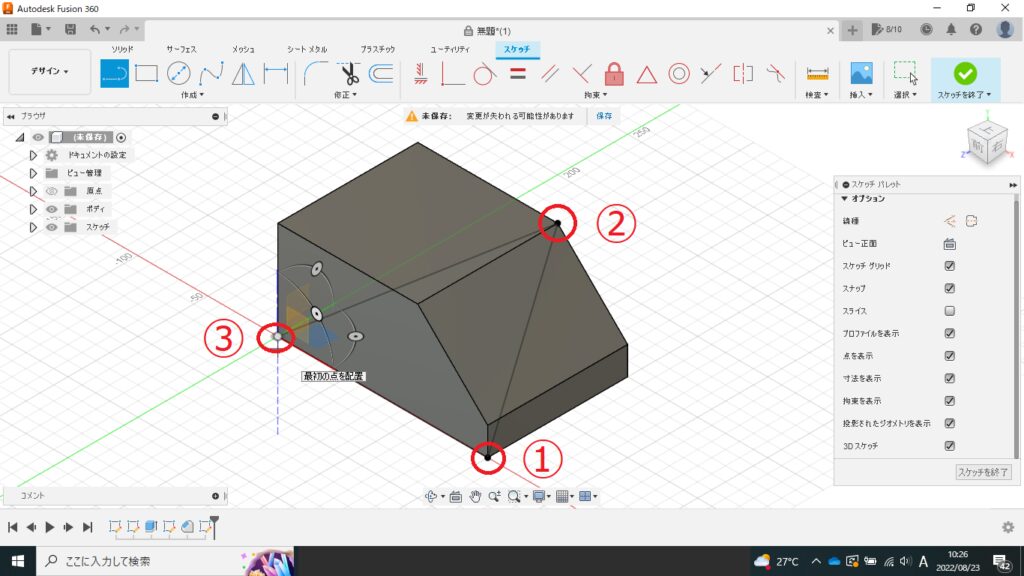The width and height of the screenshot is (1024, 576).
Task: Select the Line sketch tool
Action: tap(114, 74)
